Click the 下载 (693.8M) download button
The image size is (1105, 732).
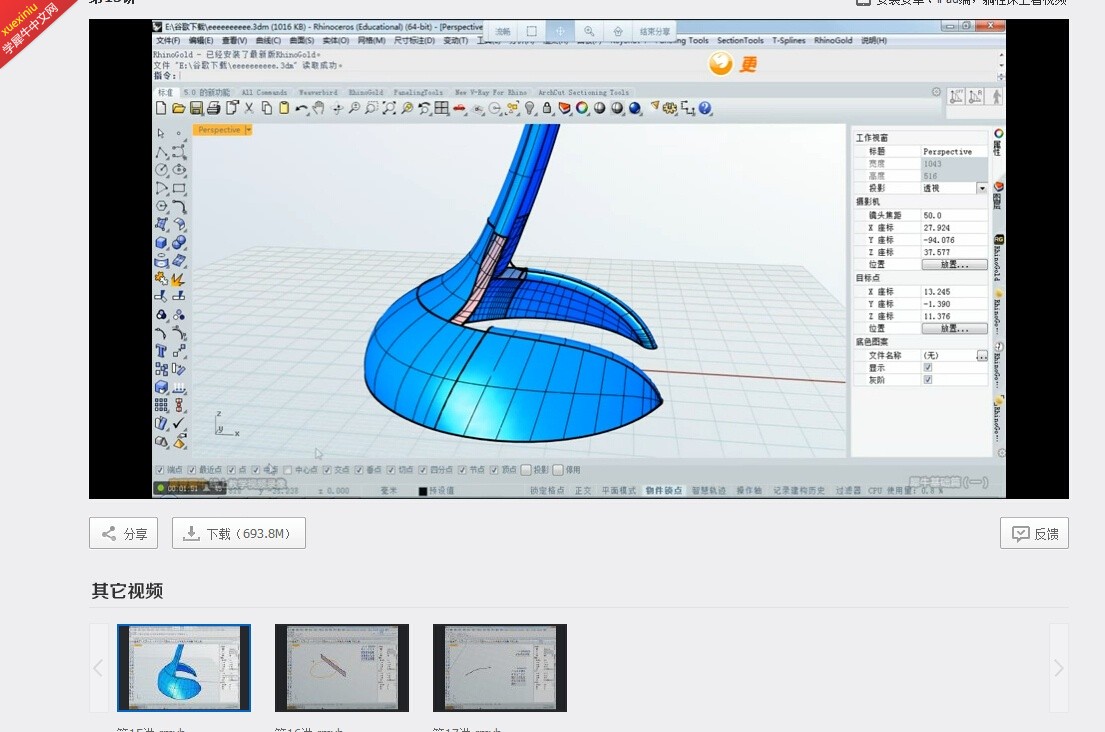pyautogui.click(x=239, y=533)
